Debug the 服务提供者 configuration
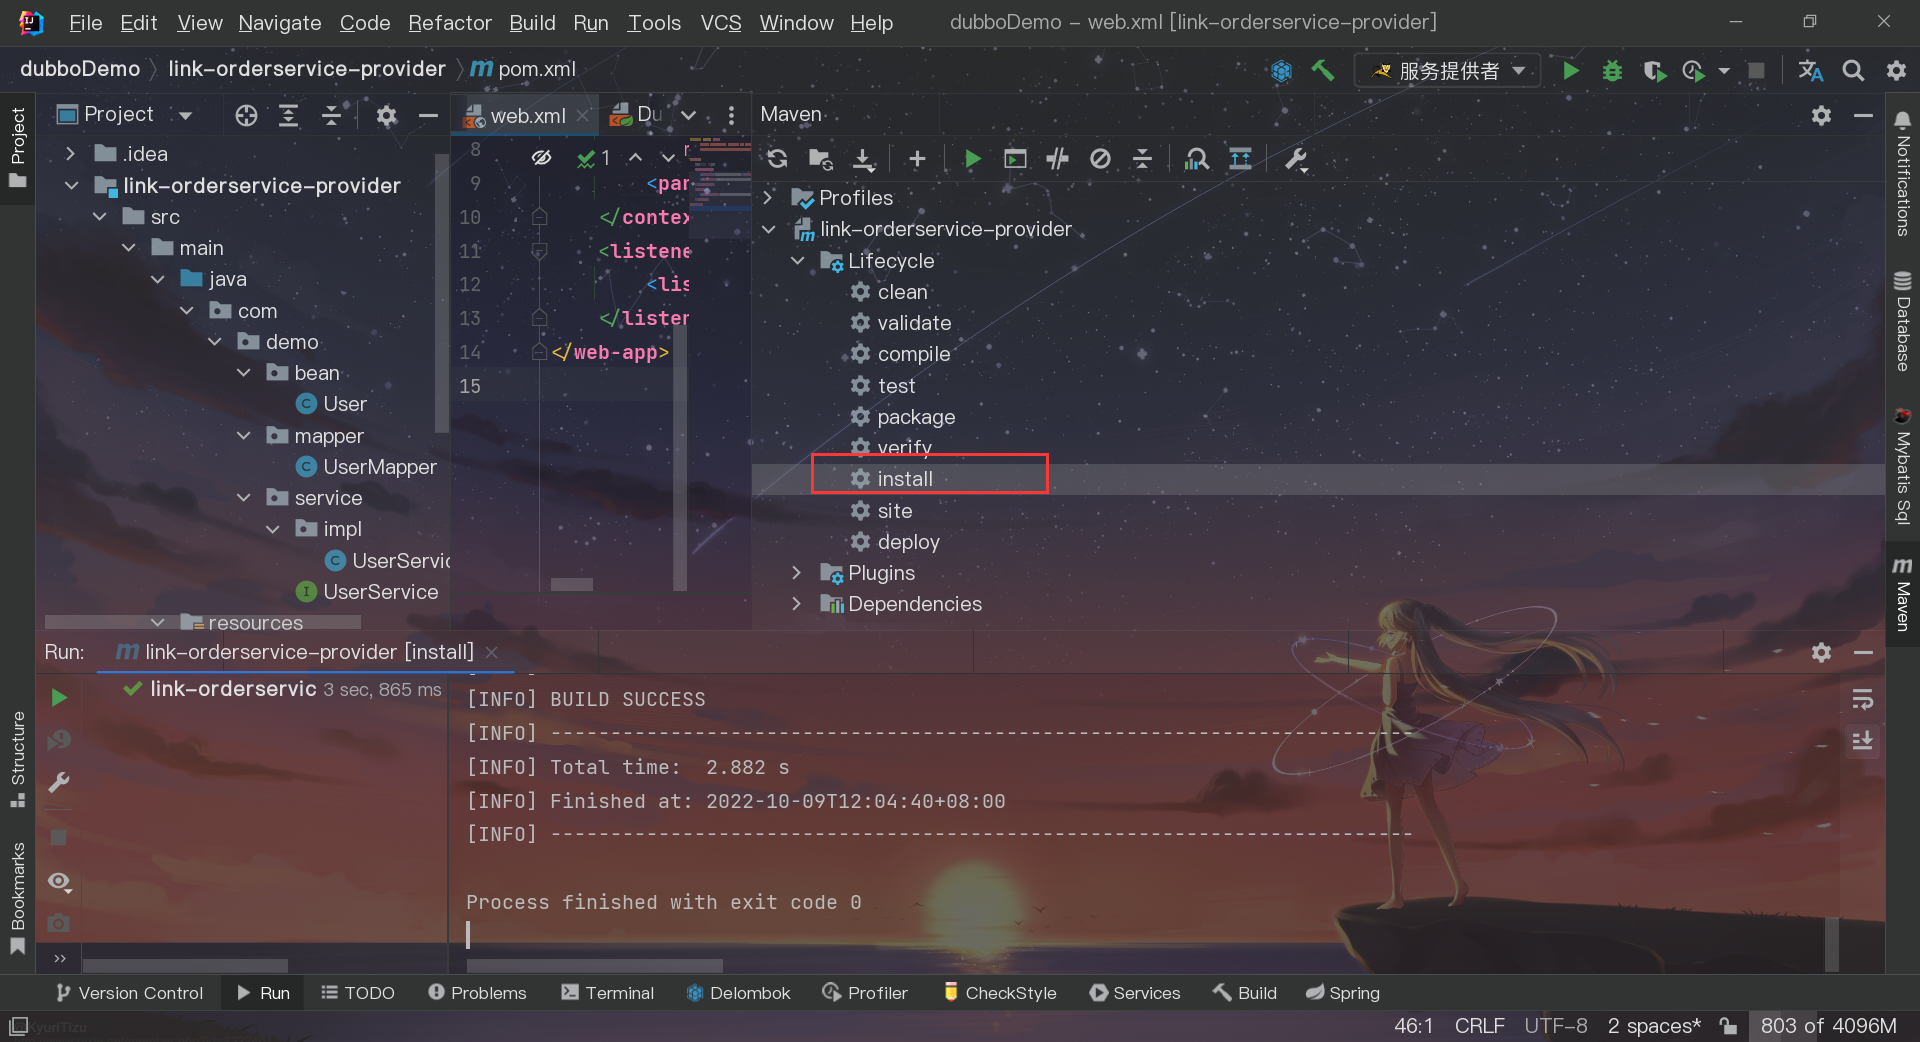1920x1042 pixels. click(1612, 70)
